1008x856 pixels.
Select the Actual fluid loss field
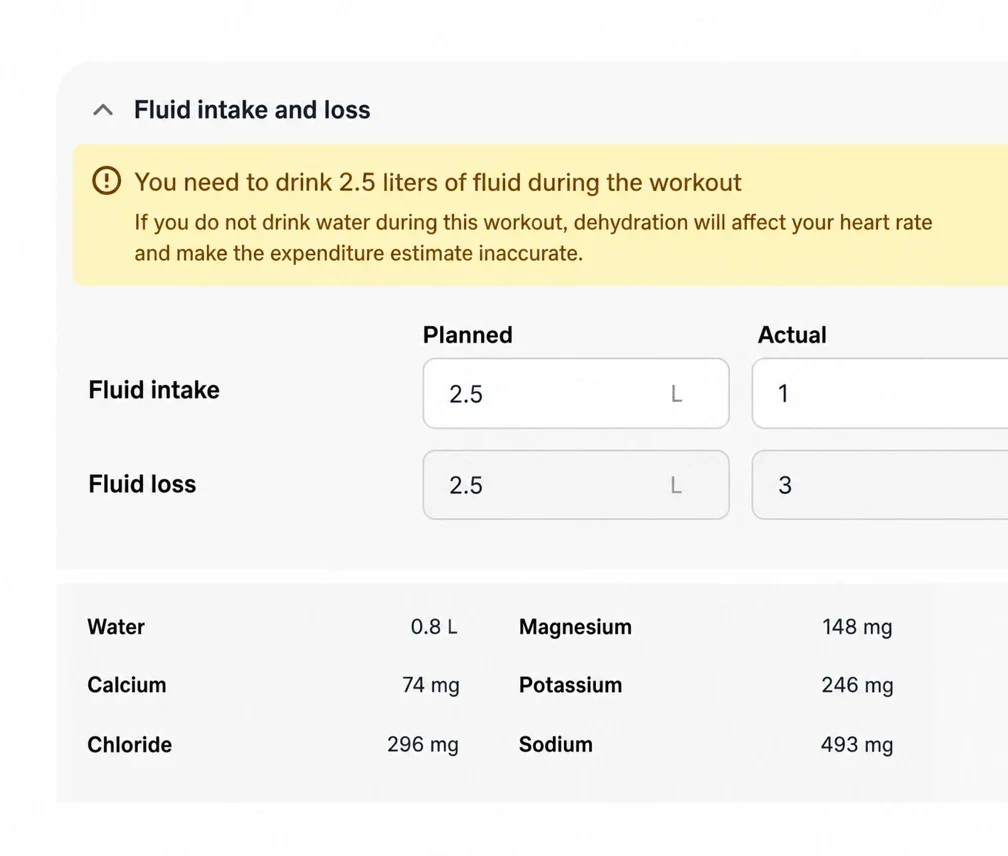880,485
